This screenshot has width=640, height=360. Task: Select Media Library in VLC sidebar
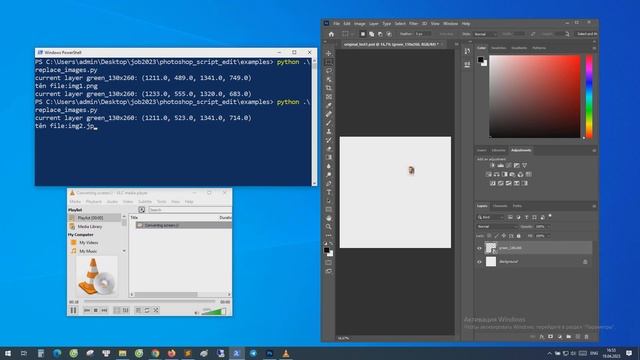[90, 227]
